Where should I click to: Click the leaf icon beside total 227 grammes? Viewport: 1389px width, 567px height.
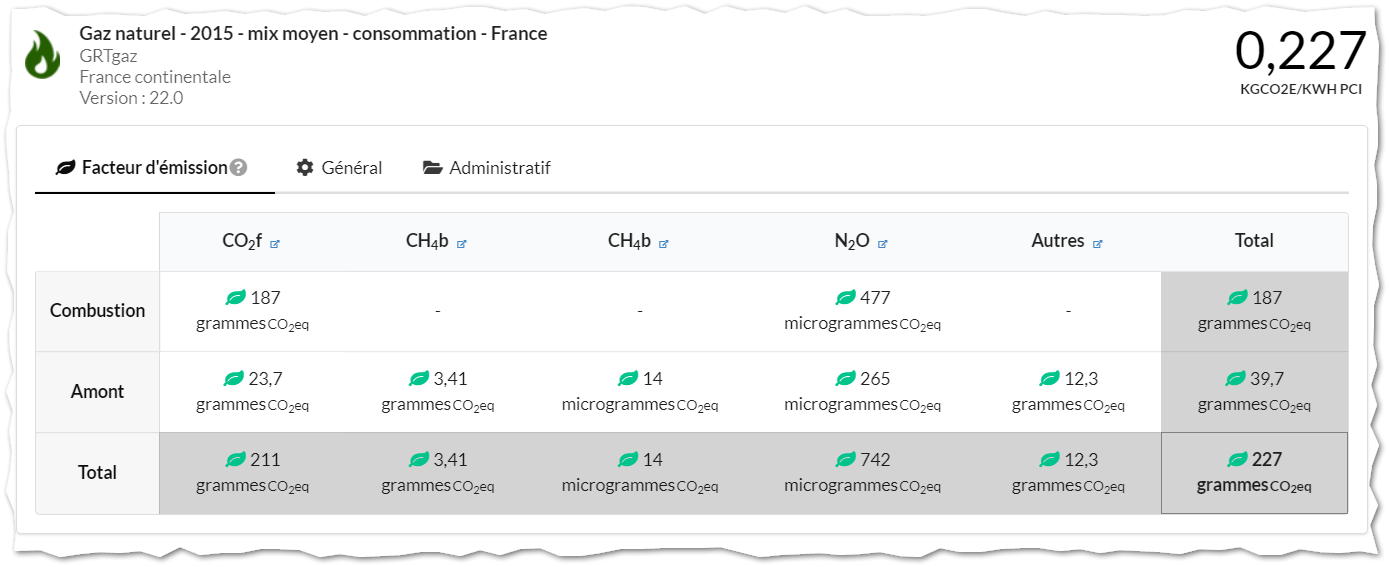(1237, 460)
